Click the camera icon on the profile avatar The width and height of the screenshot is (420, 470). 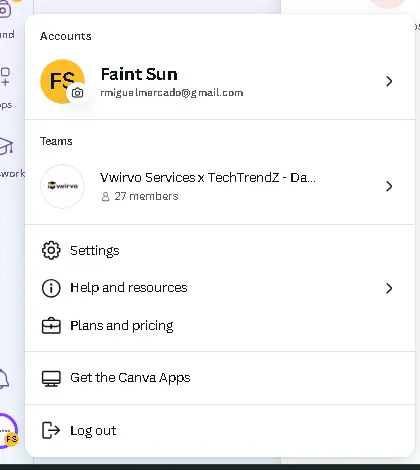click(x=77, y=93)
